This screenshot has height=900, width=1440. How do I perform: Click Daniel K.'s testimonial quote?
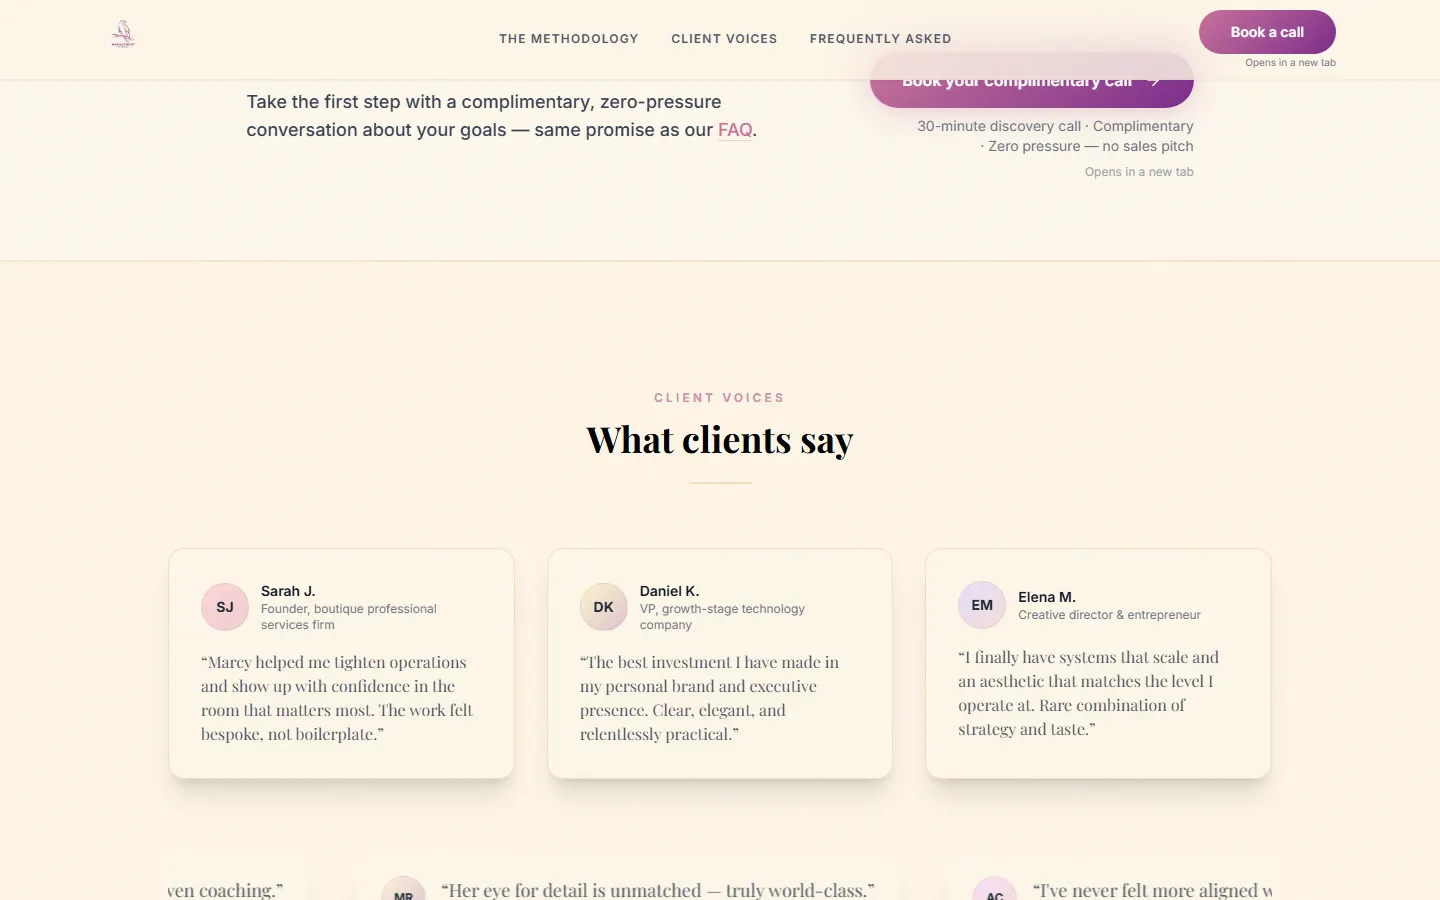710,698
